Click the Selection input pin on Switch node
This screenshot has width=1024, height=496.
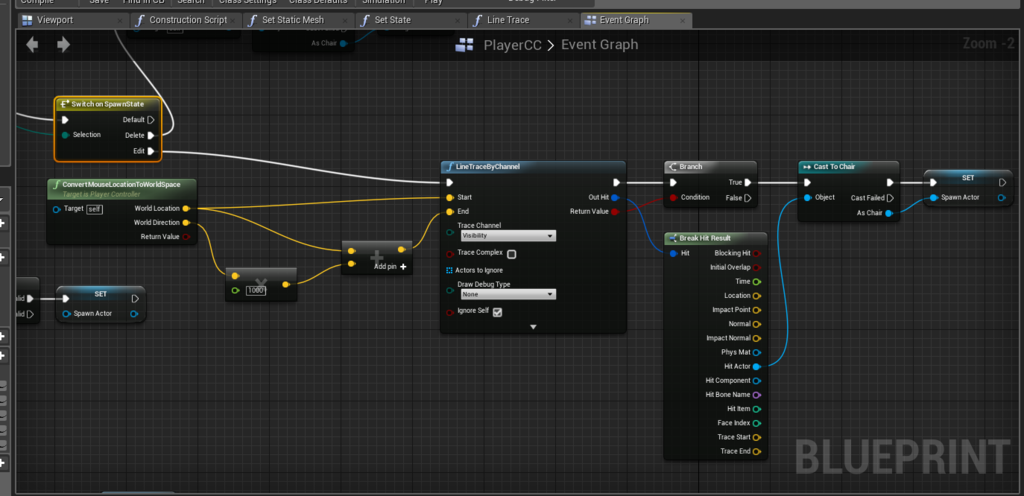point(65,135)
